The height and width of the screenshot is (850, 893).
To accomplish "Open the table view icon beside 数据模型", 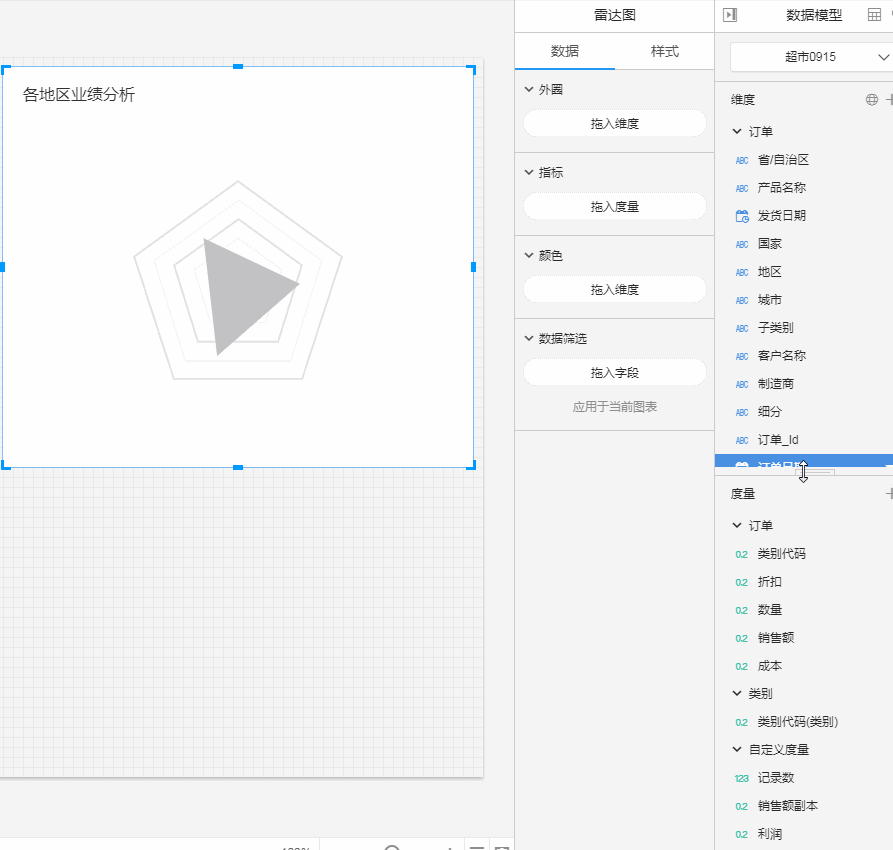I will coord(874,15).
